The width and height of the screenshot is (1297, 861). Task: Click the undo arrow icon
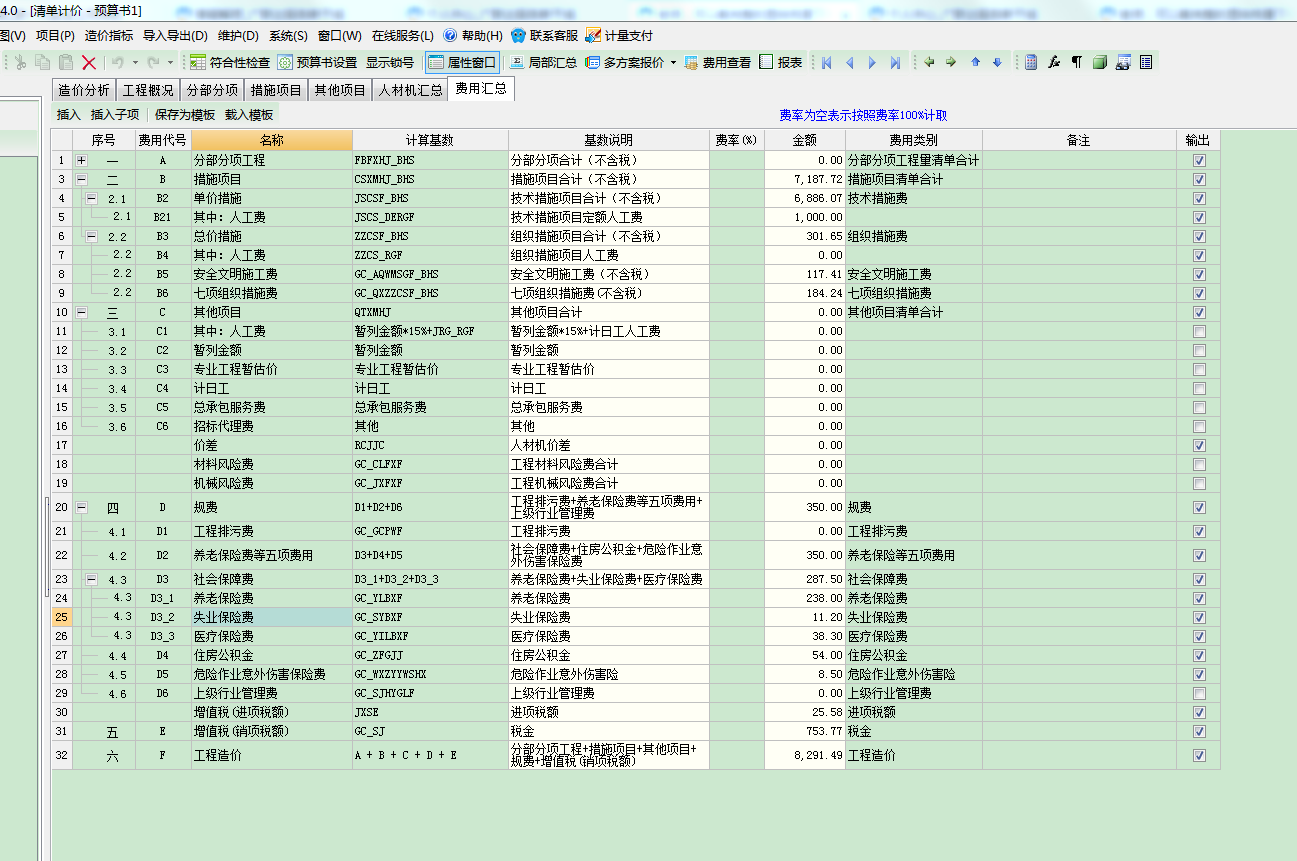pyautogui.click(x=117, y=62)
